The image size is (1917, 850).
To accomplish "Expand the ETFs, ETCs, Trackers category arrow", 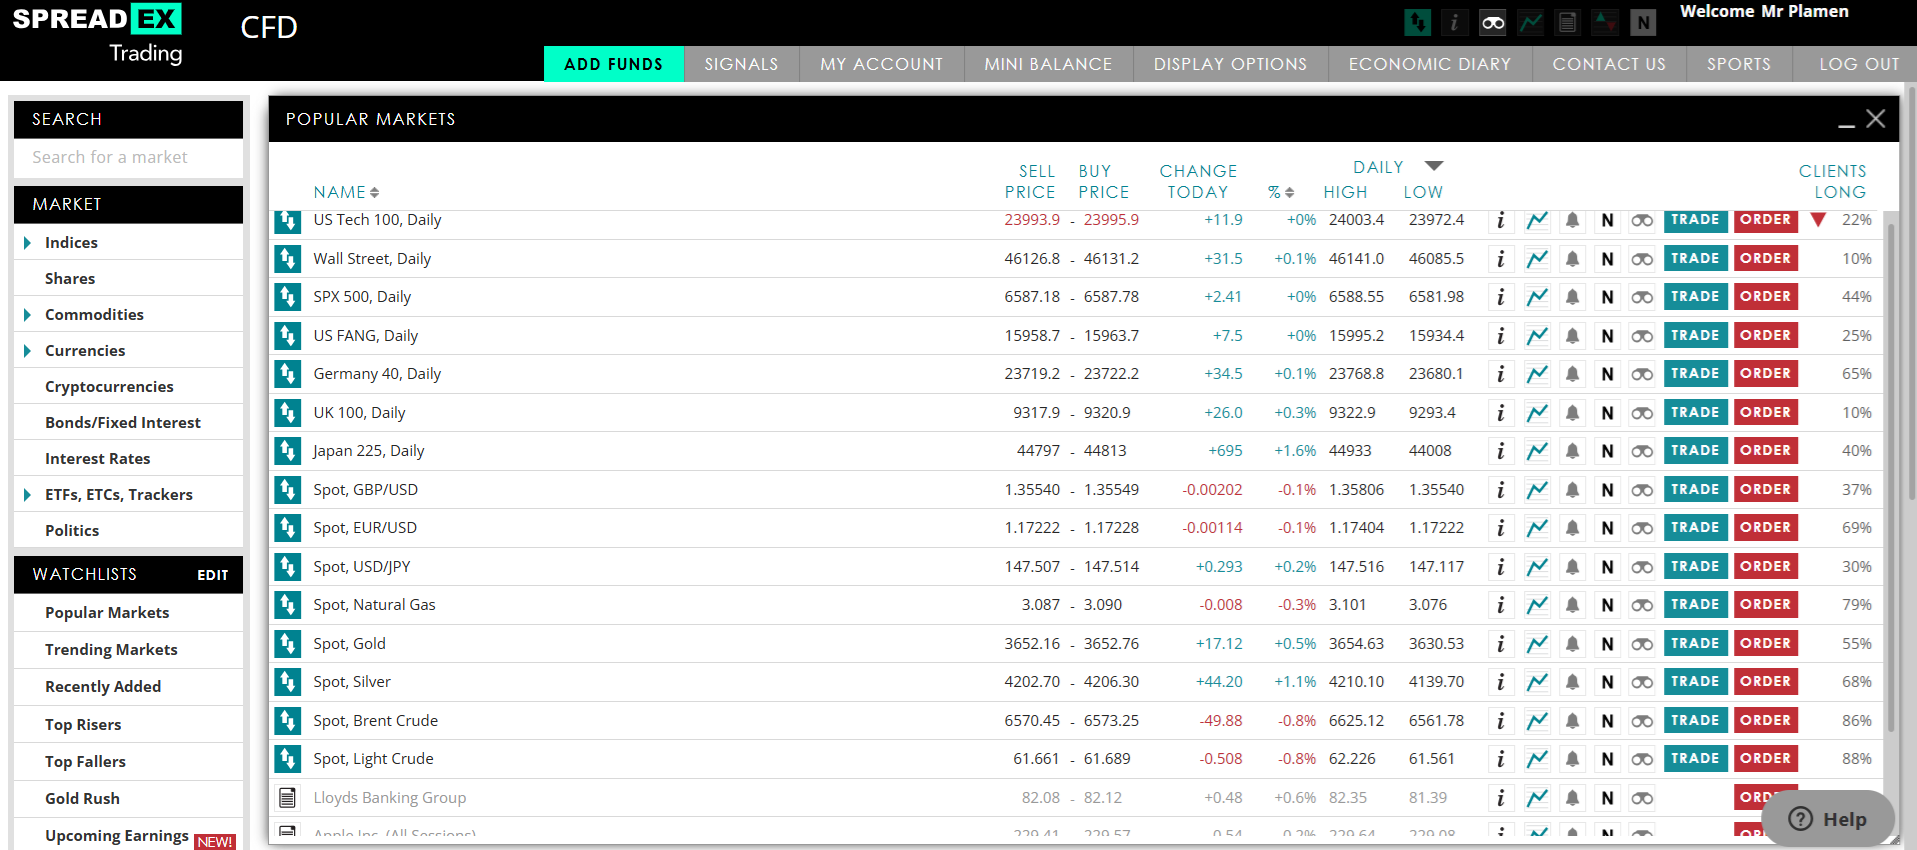I will pos(27,495).
